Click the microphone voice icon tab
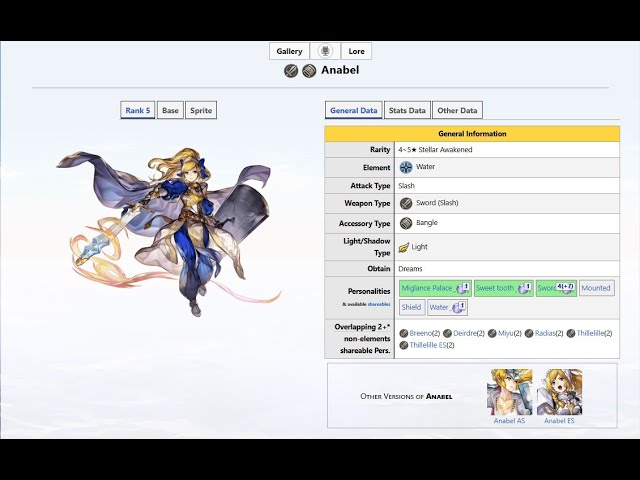 click(x=325, y=51)
